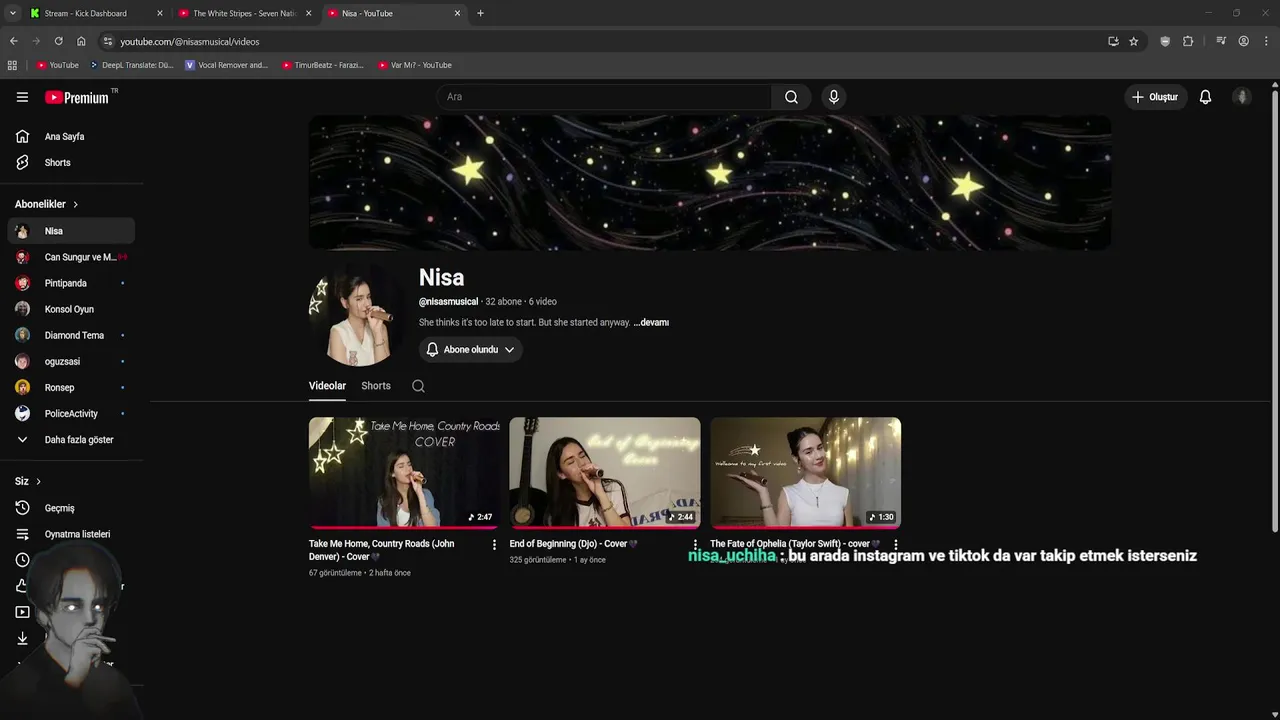Open Shorts in the sidebar

coord(70,162)
